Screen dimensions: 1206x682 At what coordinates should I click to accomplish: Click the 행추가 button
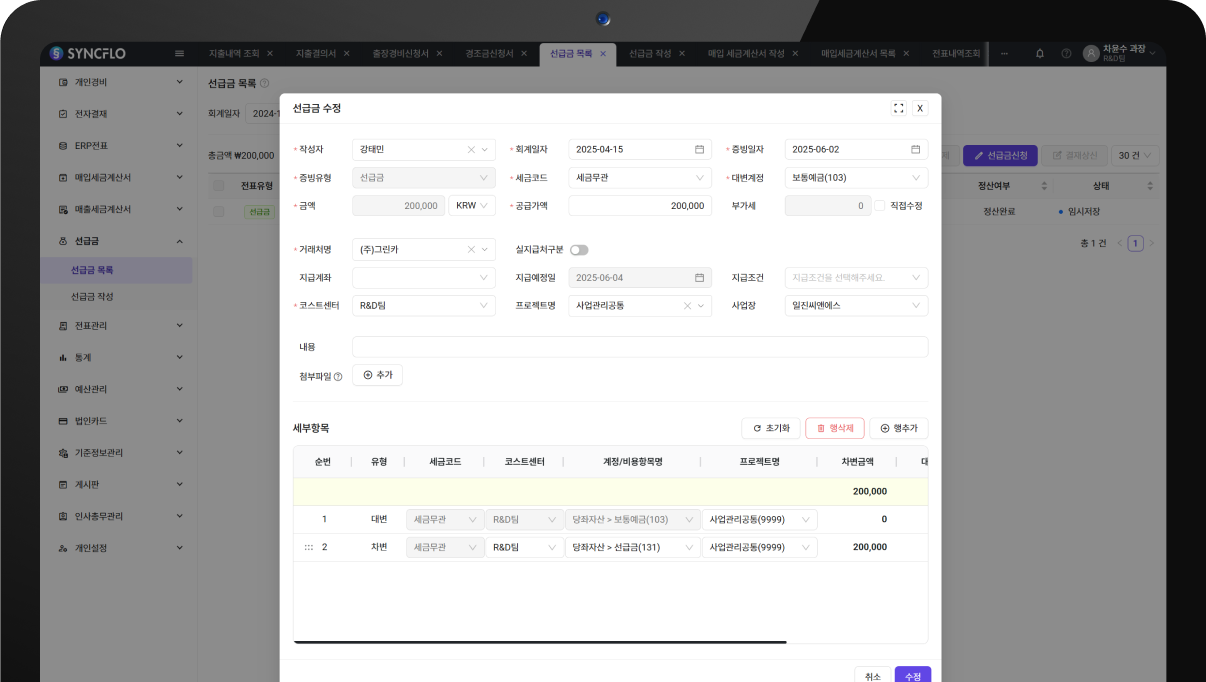[898, 428]
